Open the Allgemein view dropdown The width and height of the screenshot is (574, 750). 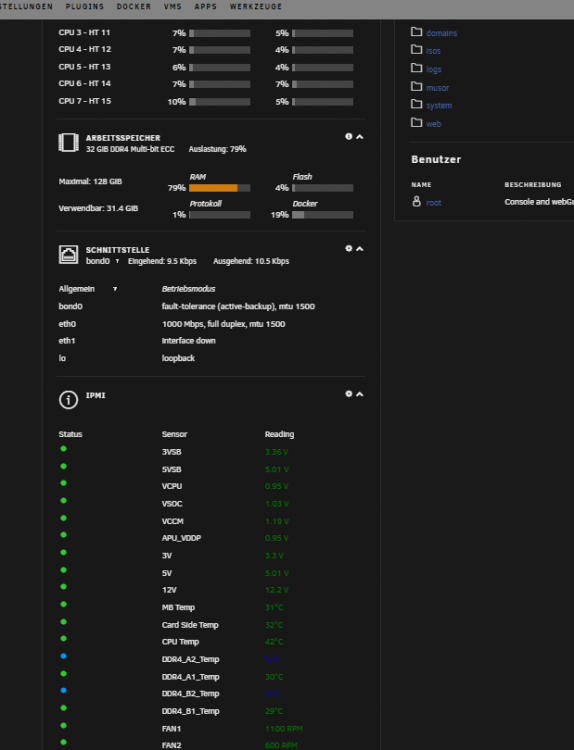coord(88,289)
